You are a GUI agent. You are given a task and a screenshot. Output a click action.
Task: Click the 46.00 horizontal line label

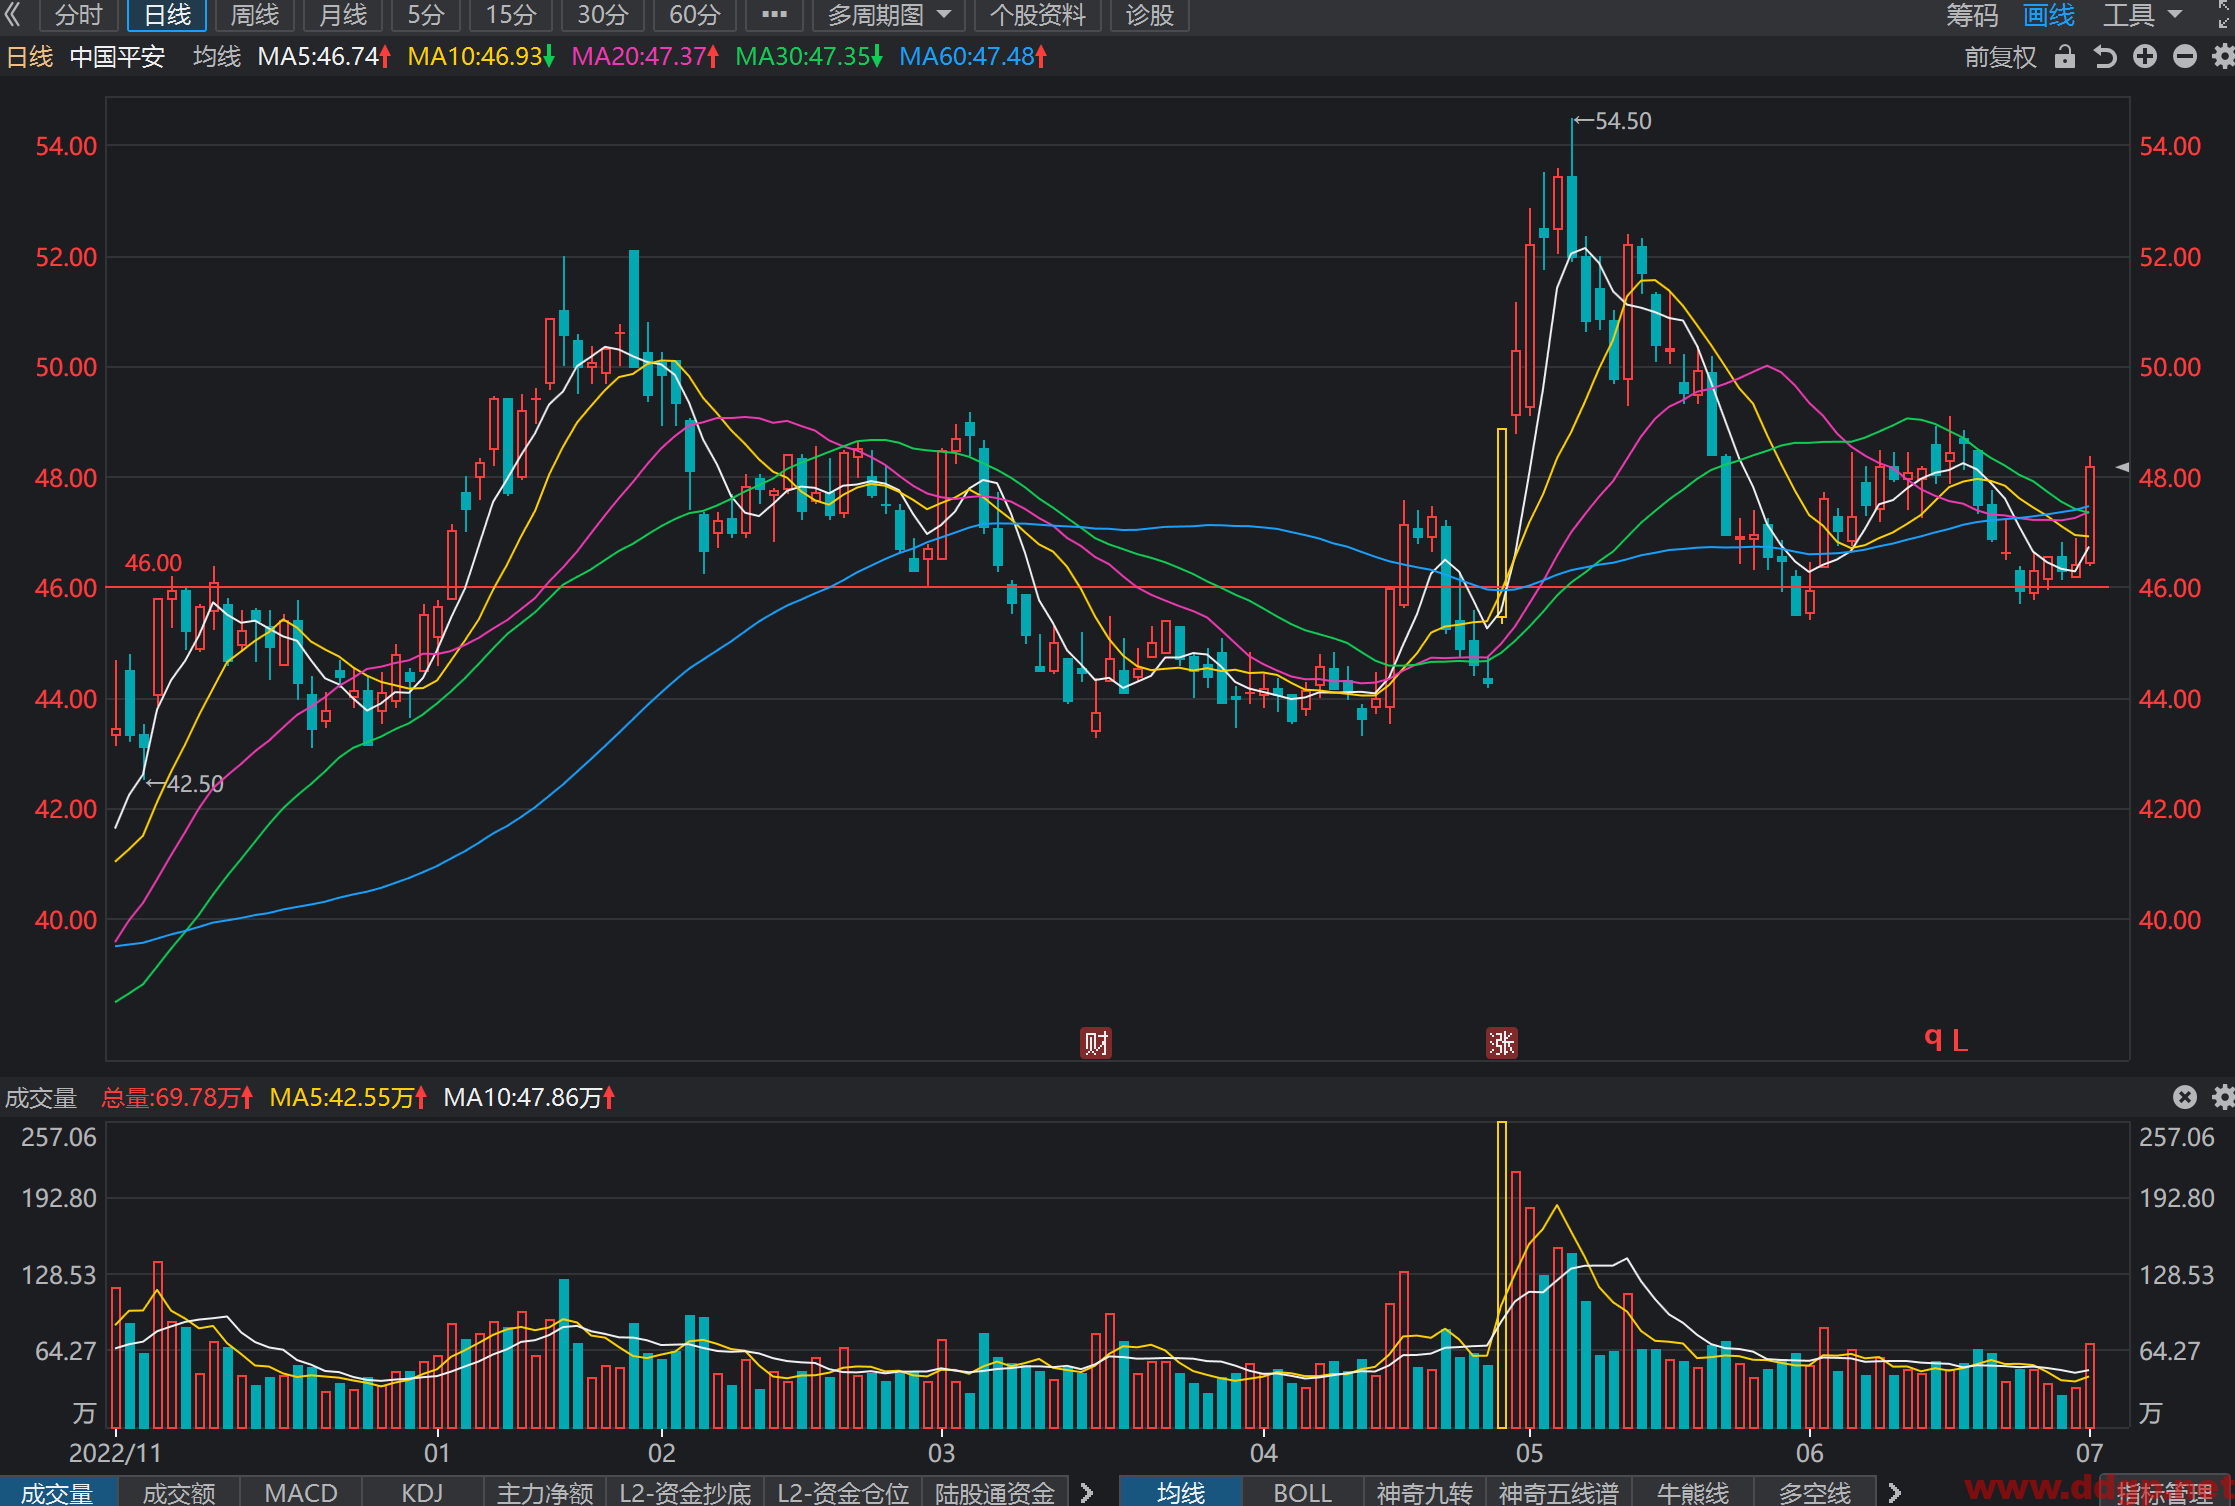point(153,563)
